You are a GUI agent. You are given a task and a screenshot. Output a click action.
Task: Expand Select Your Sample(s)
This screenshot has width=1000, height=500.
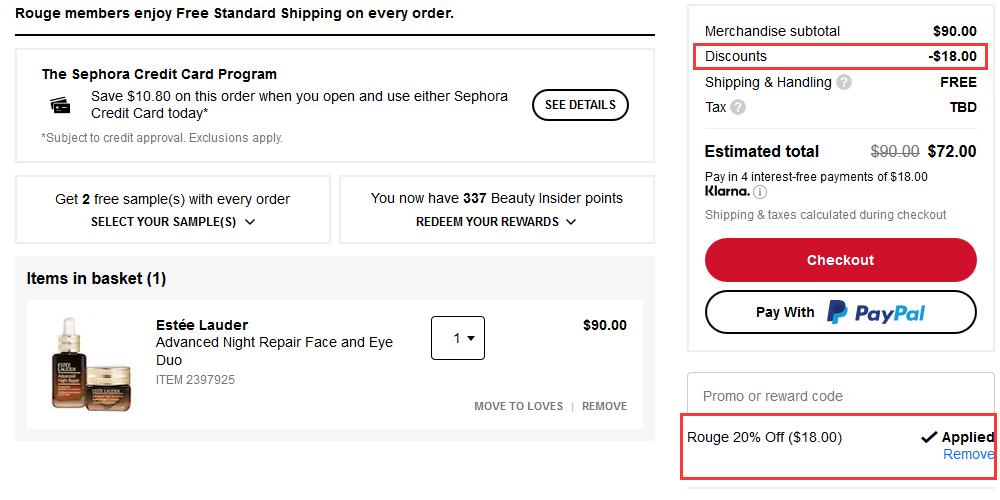pos(173,222)
